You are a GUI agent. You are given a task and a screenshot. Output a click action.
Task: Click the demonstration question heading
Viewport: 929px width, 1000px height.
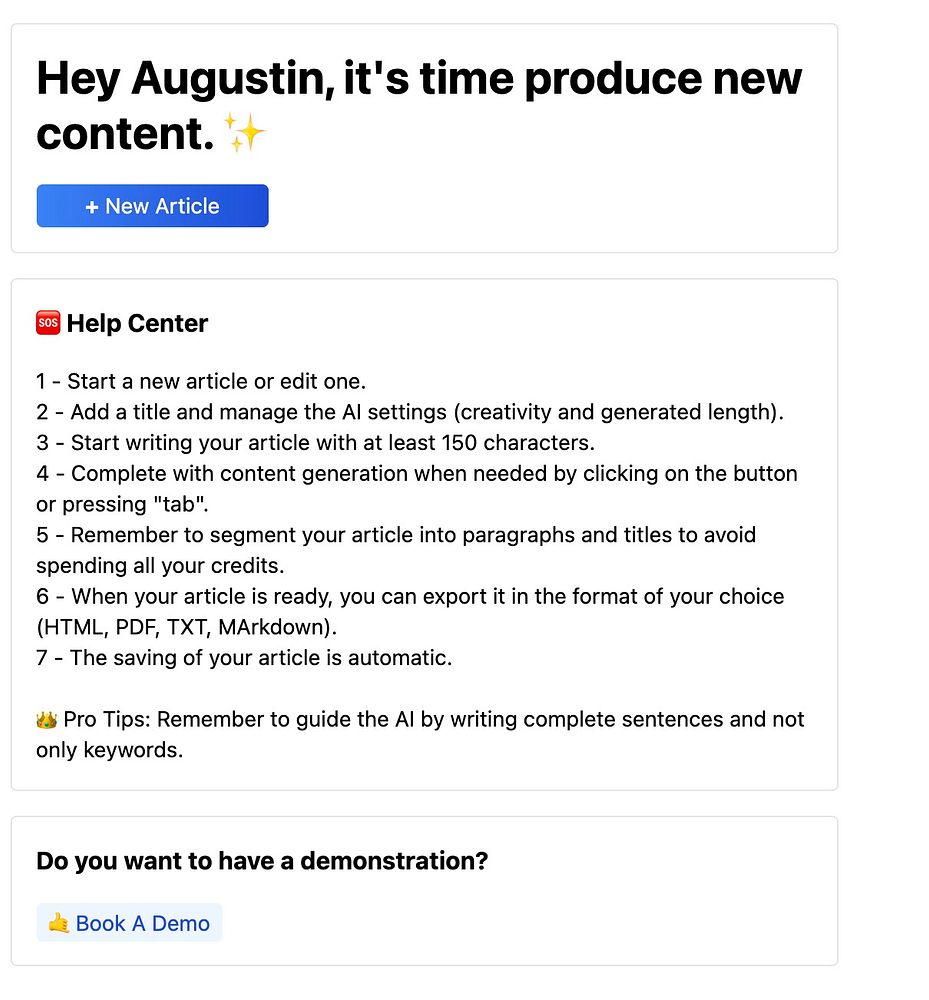pos(262,860)
